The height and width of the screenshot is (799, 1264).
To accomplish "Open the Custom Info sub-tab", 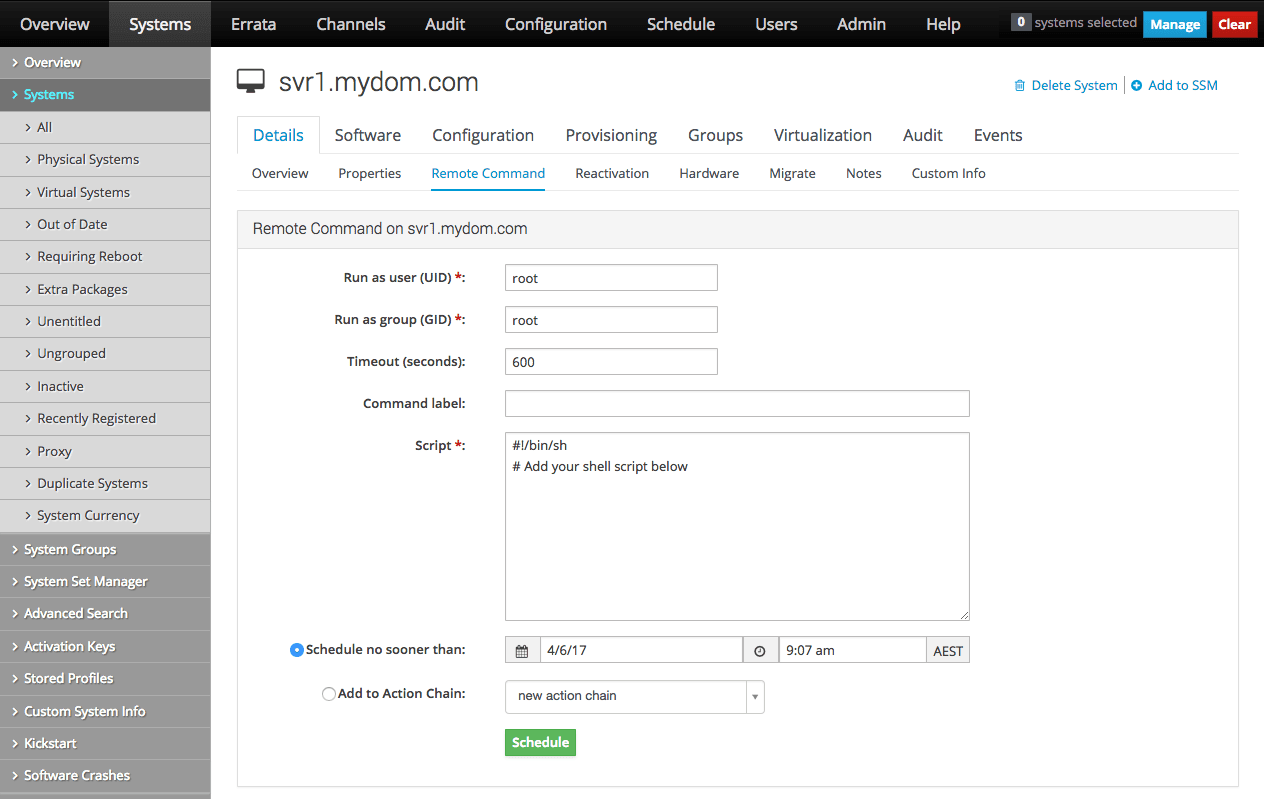I will (949, 173).
